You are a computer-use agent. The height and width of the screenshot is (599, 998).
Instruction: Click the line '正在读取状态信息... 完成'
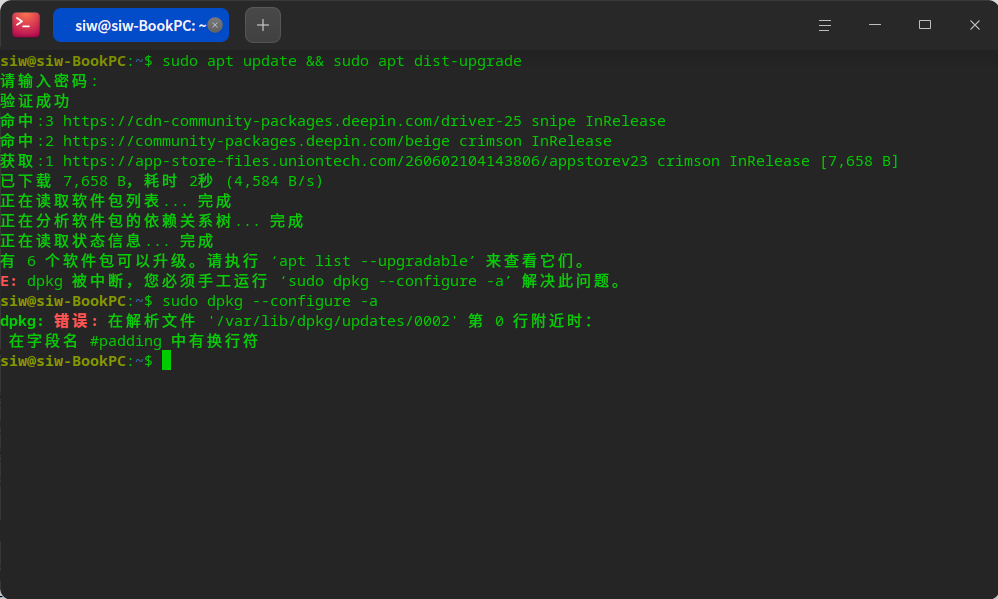point(107,241)
